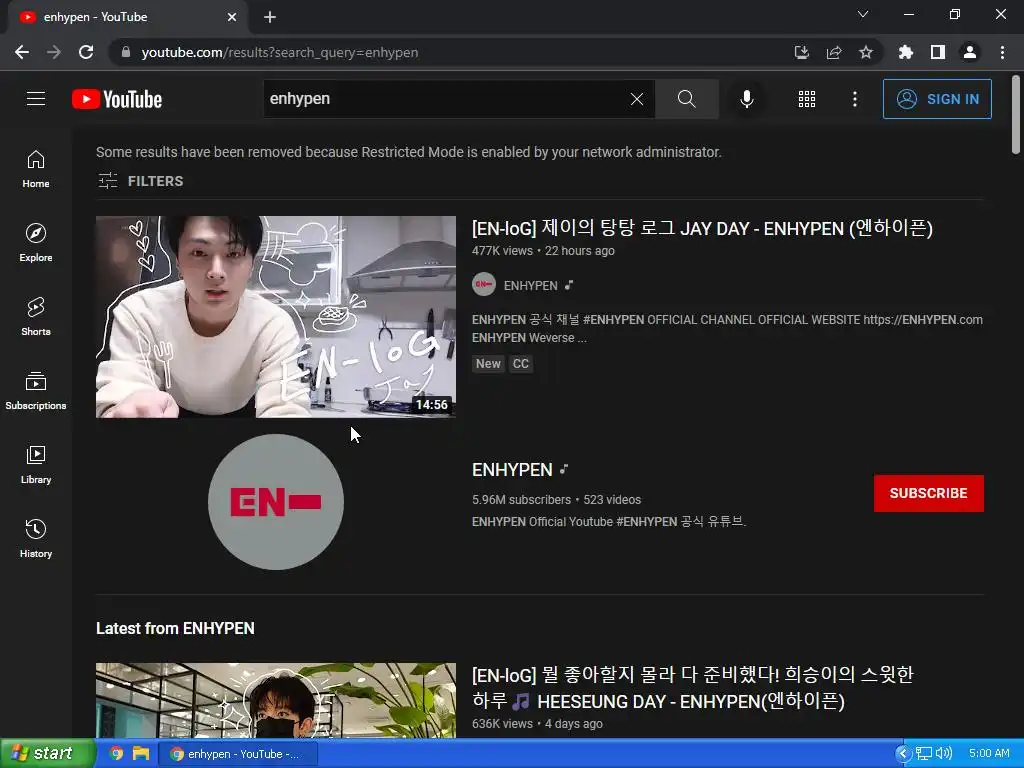The image size is (1024, 768).
Task: Expand the FILTERS options
Action: tap(140, 181)
